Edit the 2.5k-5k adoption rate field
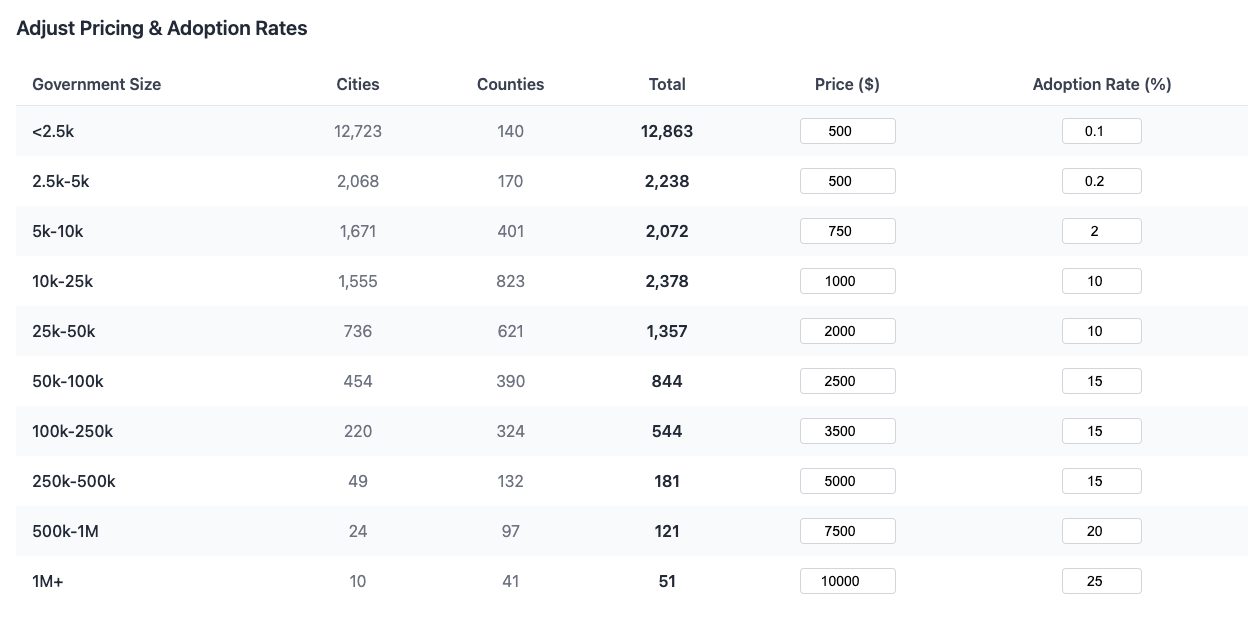1258x624 pixels. (x=1101, y=181)
